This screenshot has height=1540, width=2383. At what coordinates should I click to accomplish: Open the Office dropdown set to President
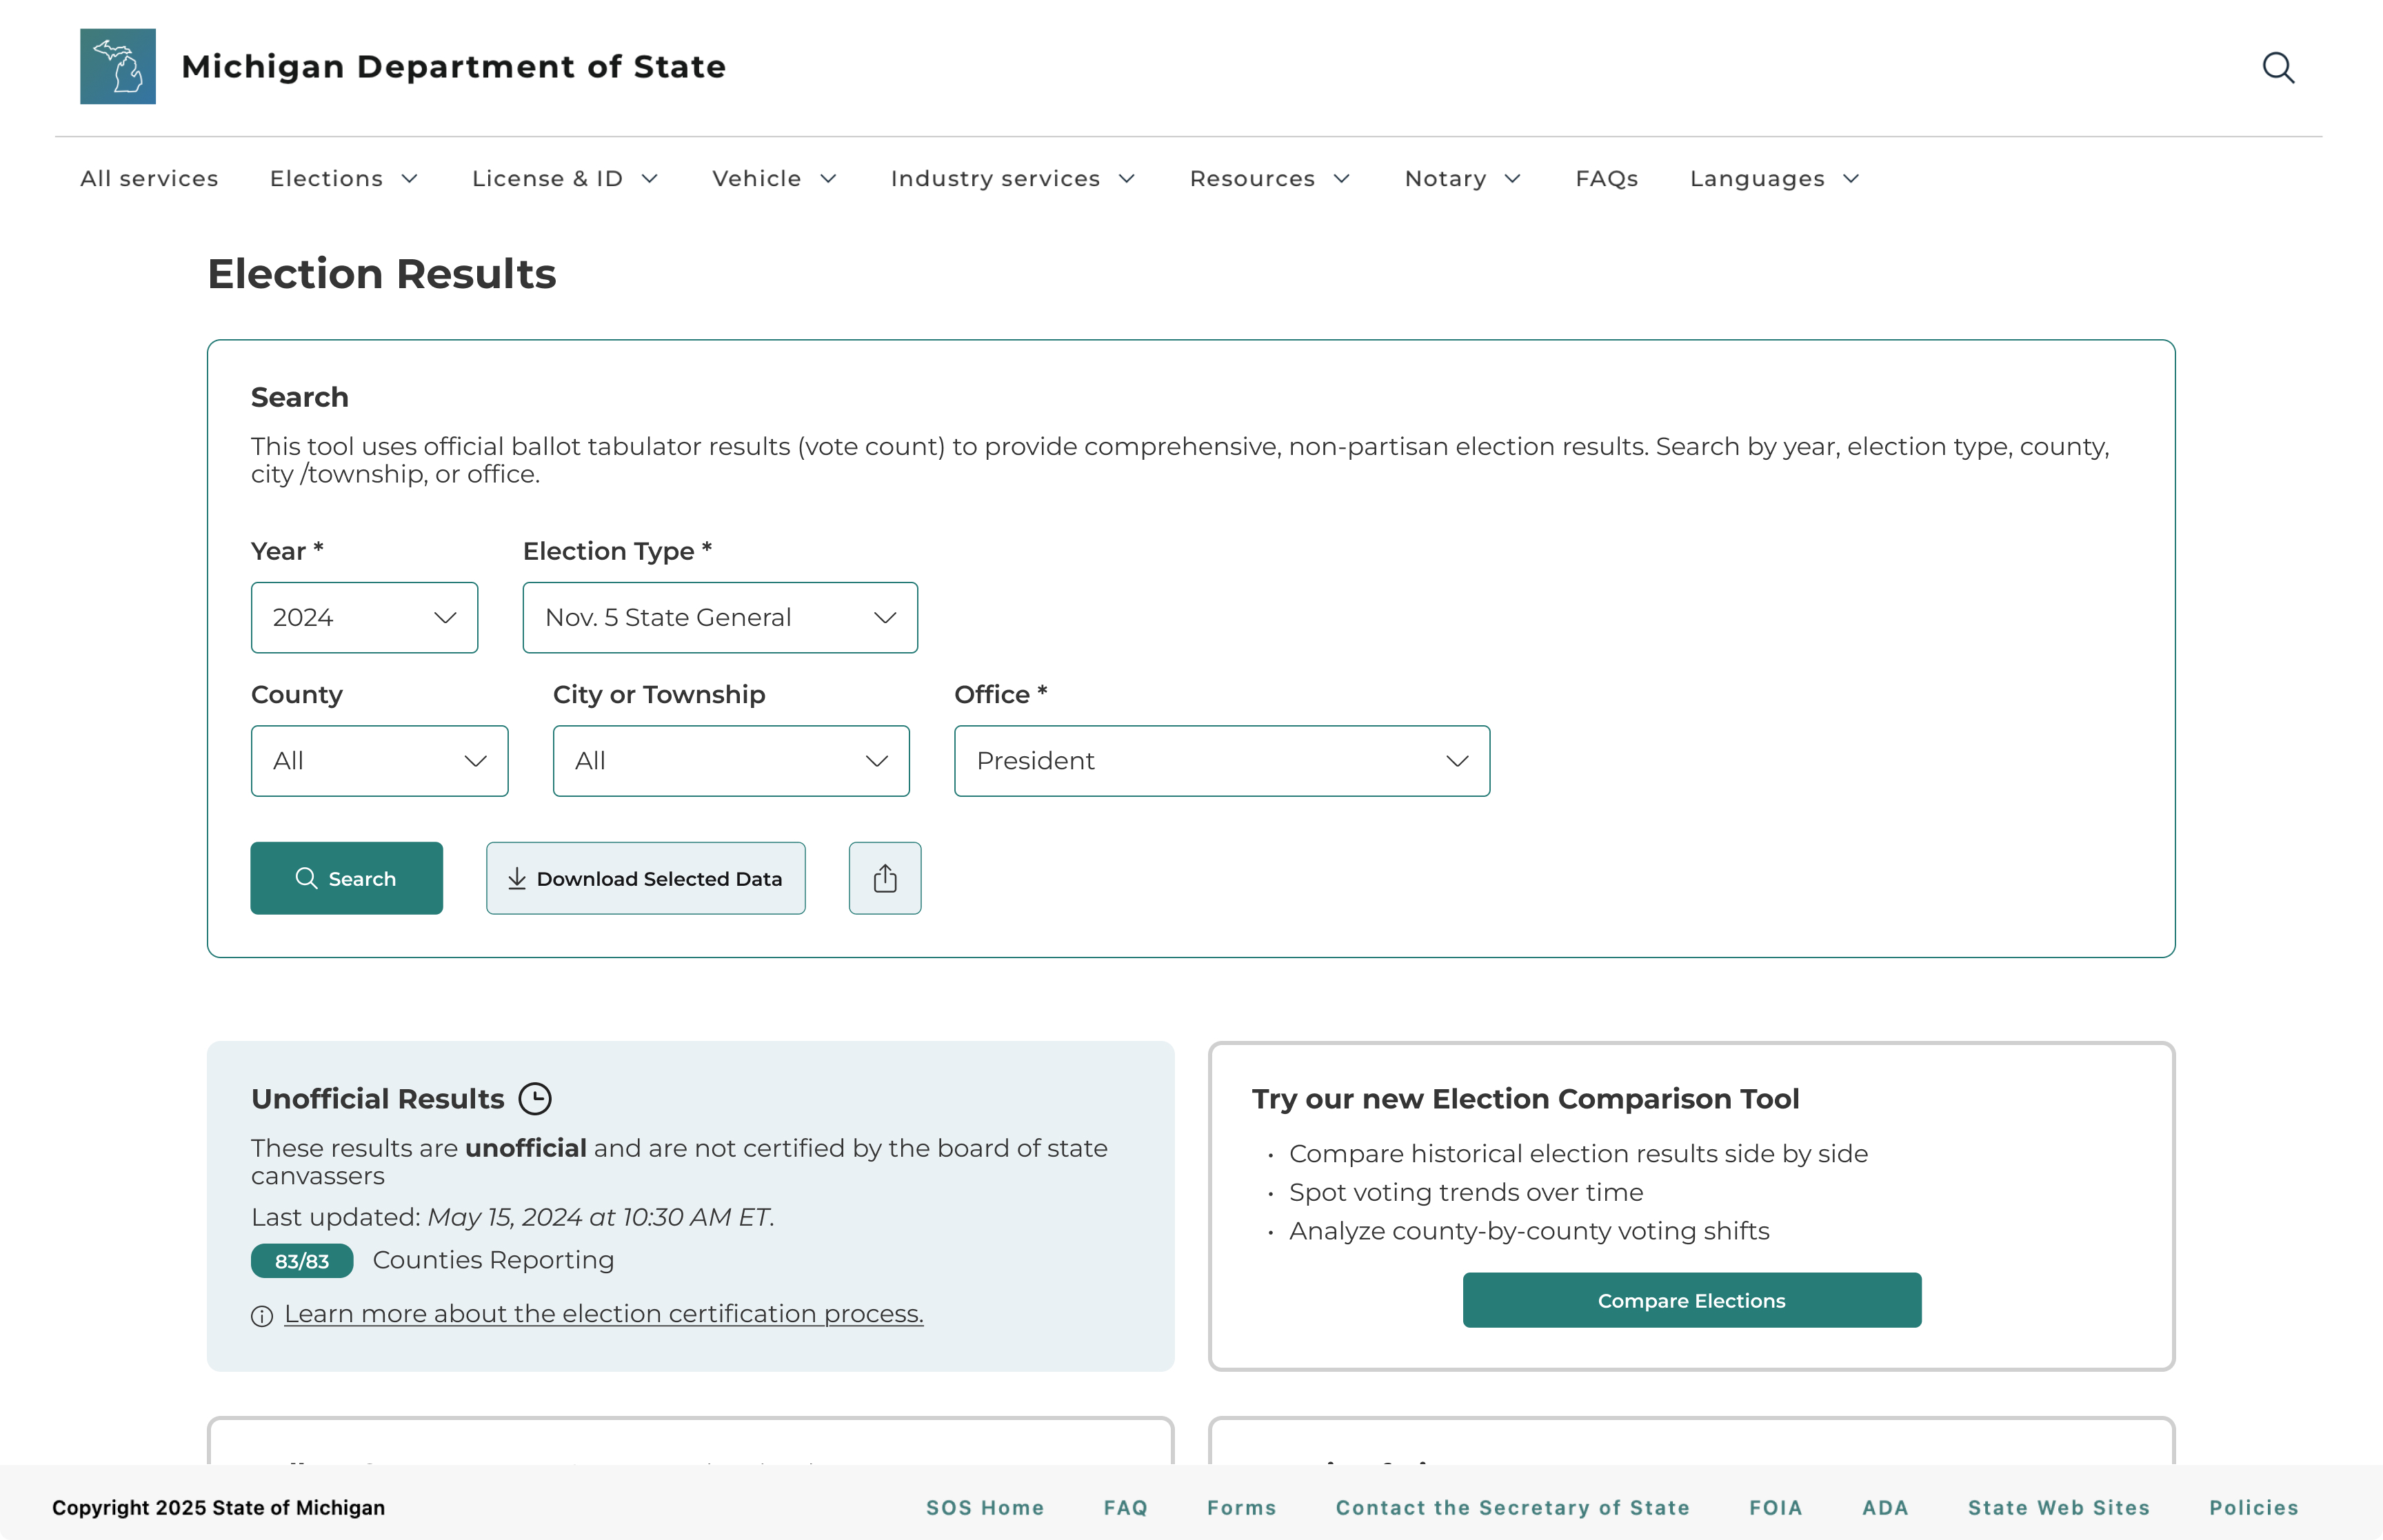point(1221,761)
